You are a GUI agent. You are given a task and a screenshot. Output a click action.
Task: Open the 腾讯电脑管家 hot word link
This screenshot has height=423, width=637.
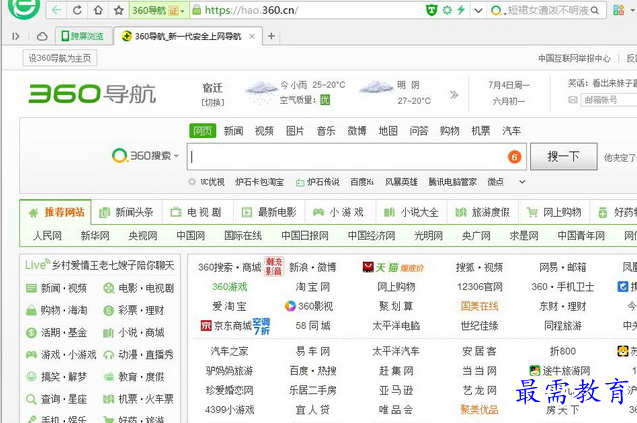[452, 182]
